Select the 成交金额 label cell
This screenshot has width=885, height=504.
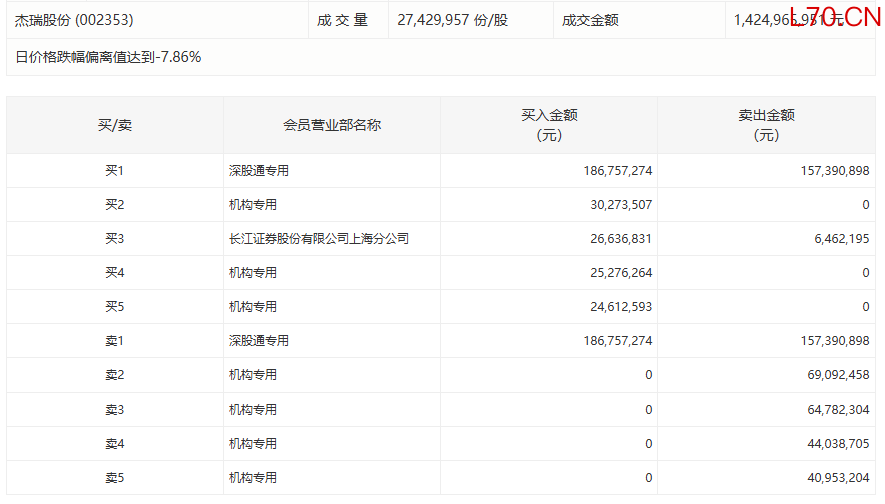pos(590,20)
